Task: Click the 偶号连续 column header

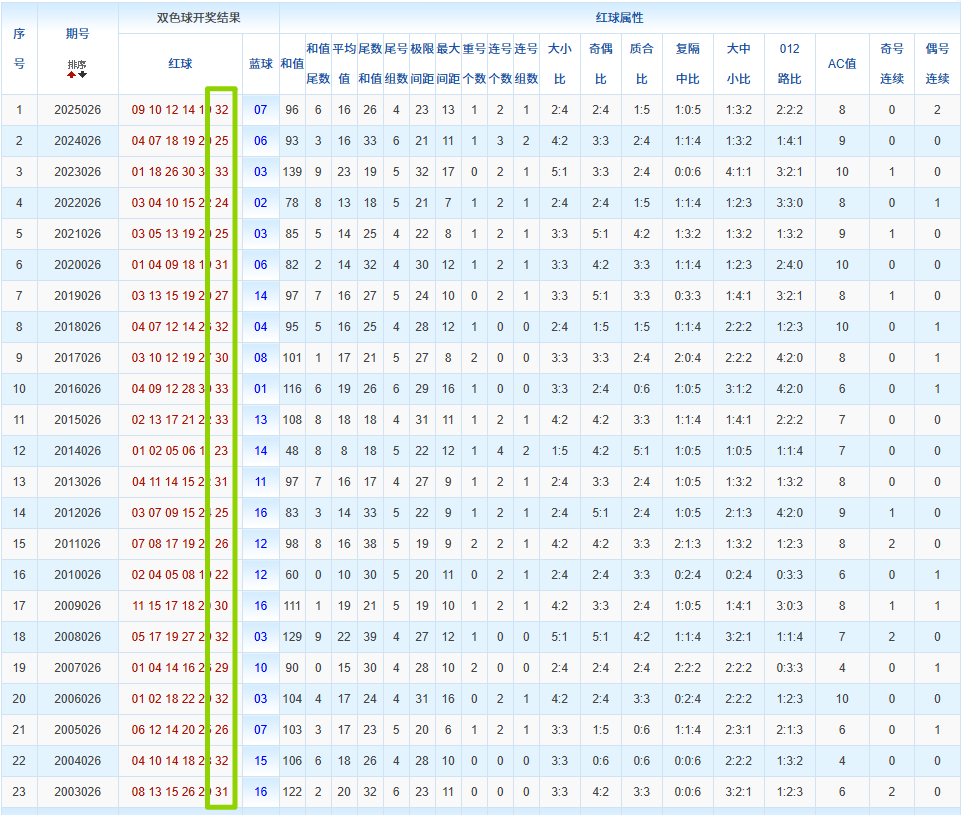Action: click(937, 63)
